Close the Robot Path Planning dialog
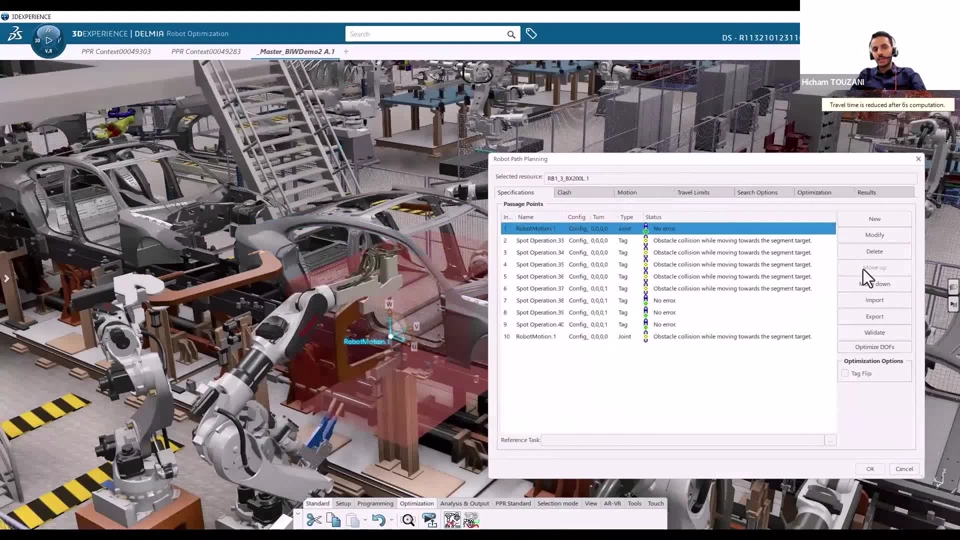The height and width of the screenshot is (540, 960). [x=918, y=159]
